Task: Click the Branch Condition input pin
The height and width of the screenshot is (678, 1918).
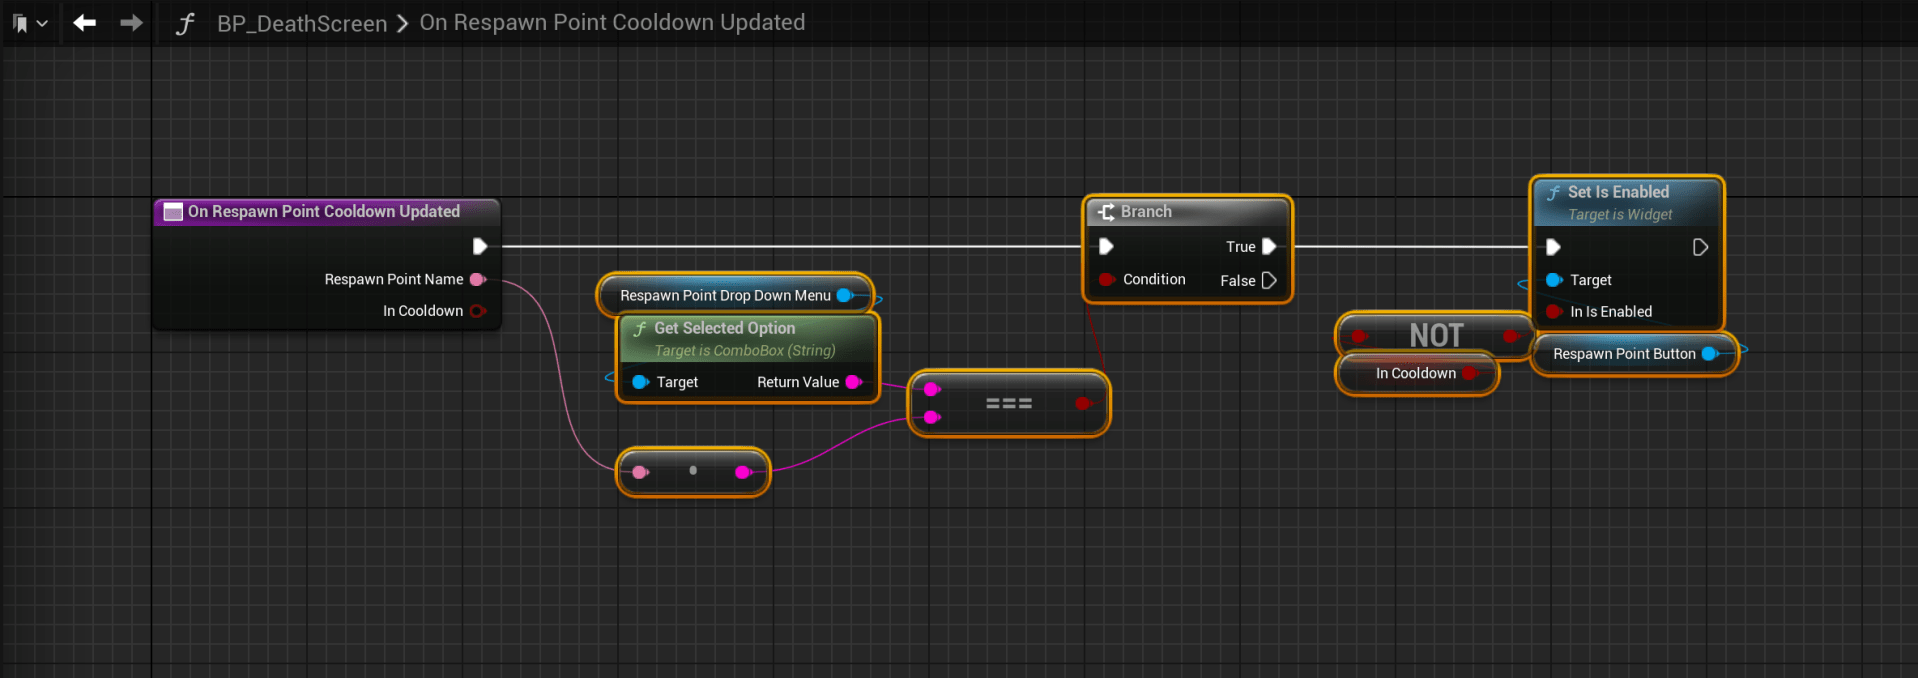Action: tap(1106, 279)
